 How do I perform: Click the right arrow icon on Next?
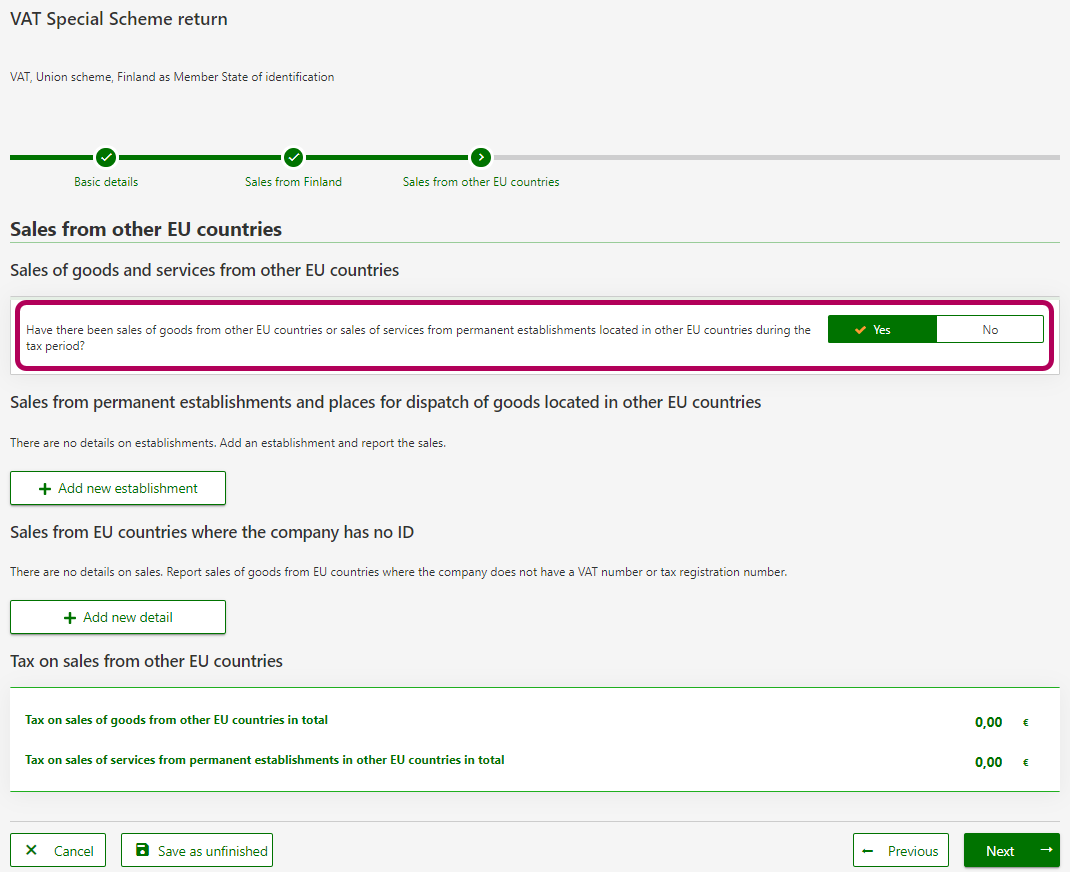[1046, 850]
